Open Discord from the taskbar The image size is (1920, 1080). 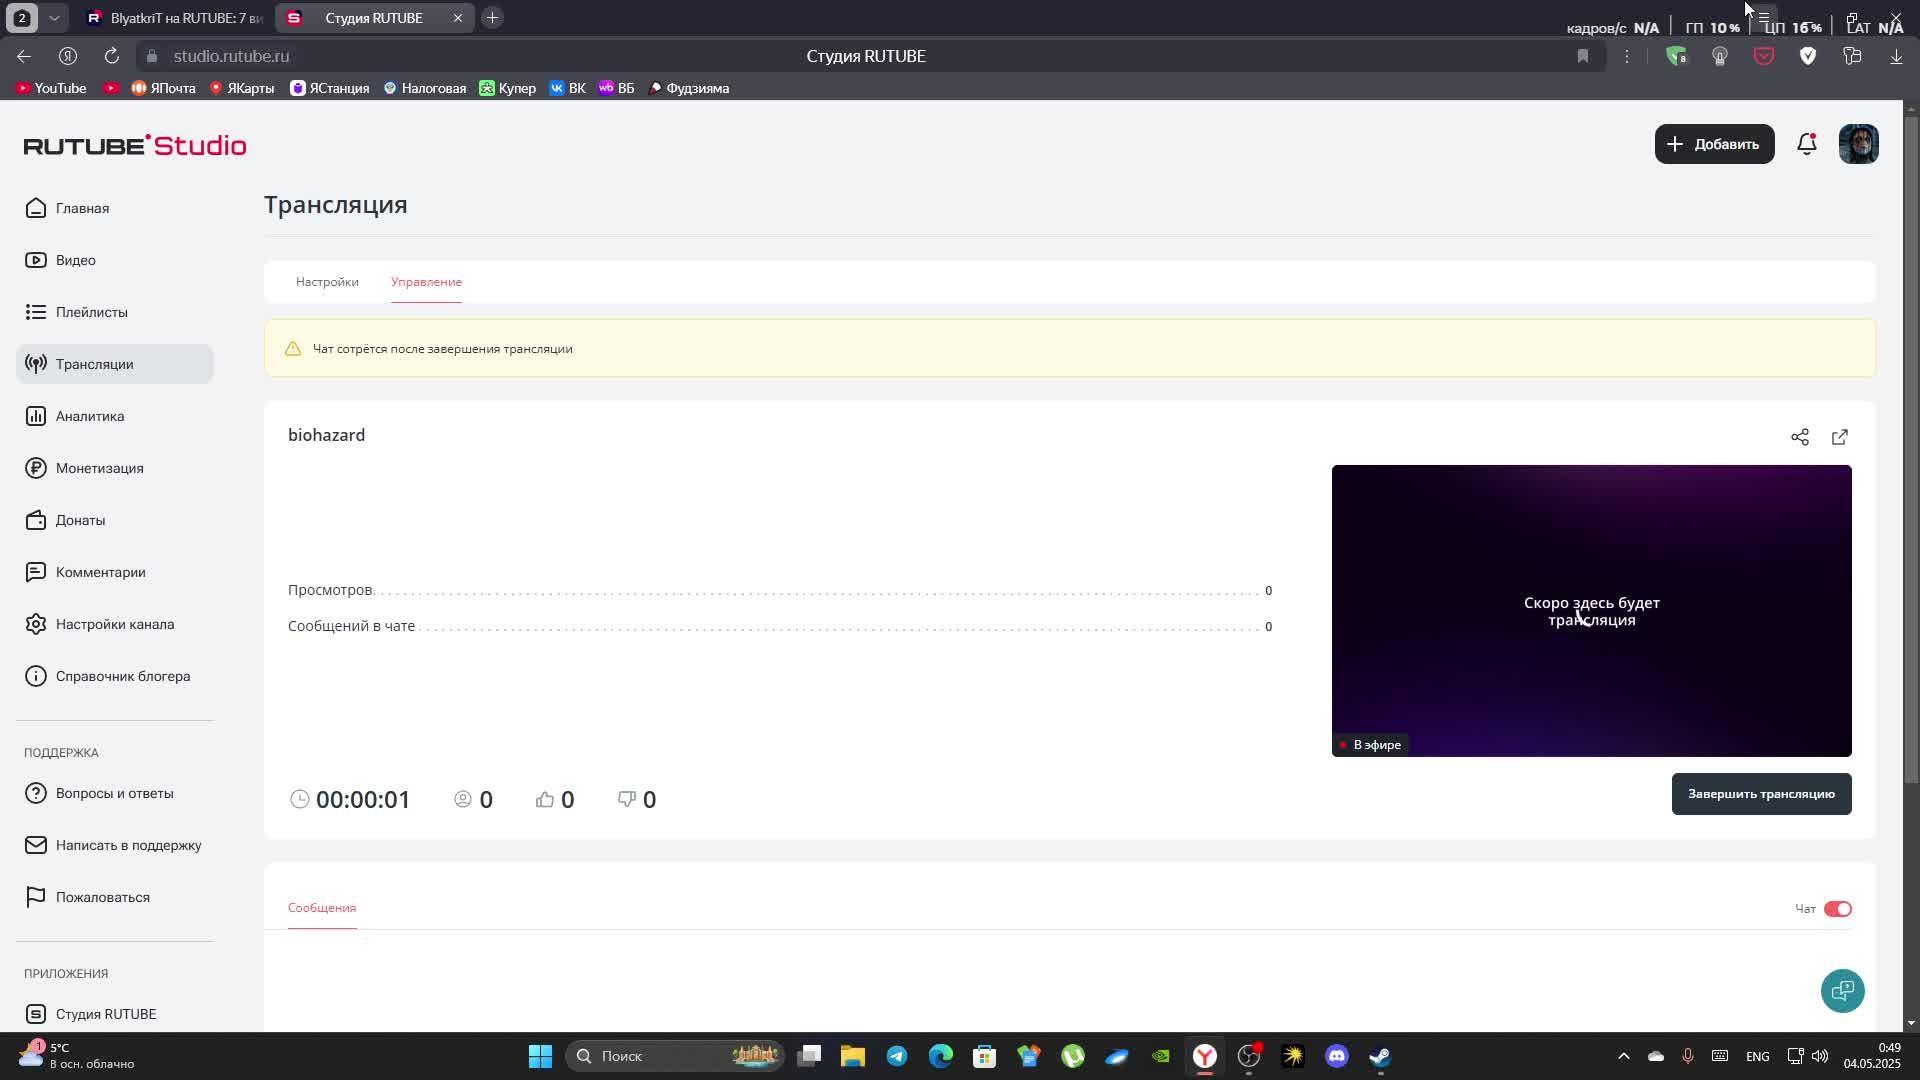click(x=1337, y=1056)
